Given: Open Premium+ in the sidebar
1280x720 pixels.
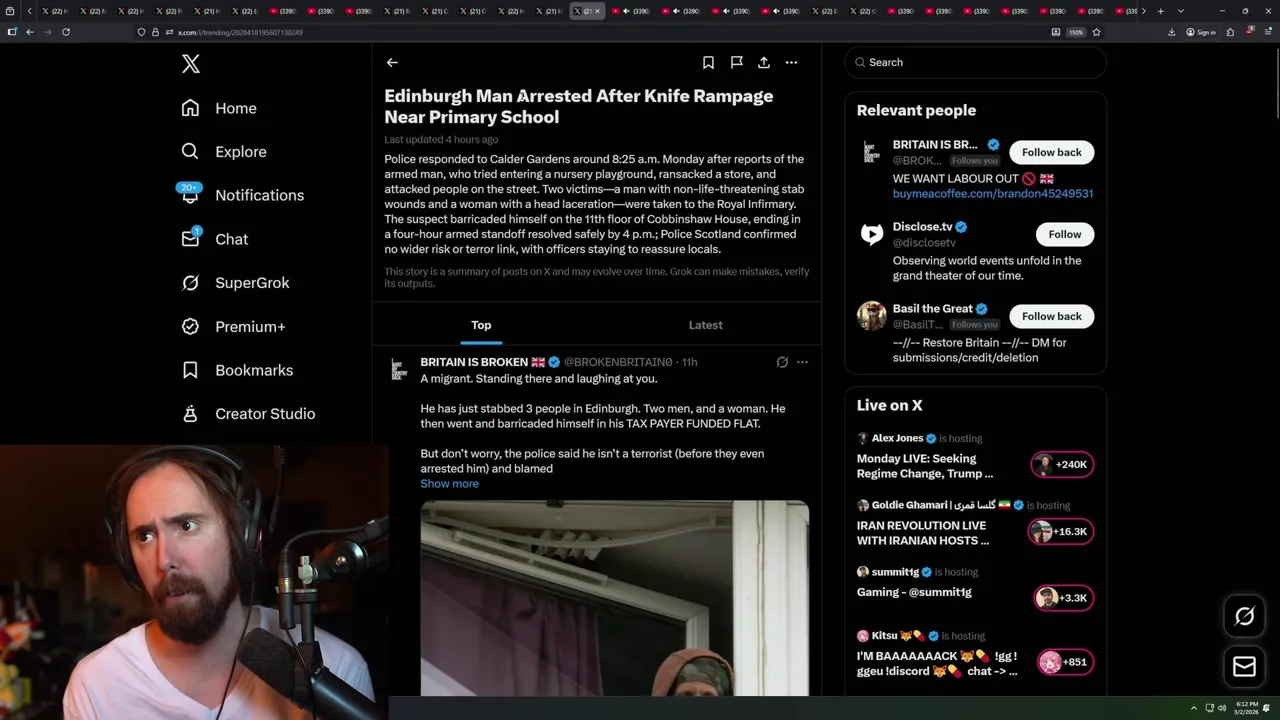Looking at the screenshot, I should click(233, 326).
